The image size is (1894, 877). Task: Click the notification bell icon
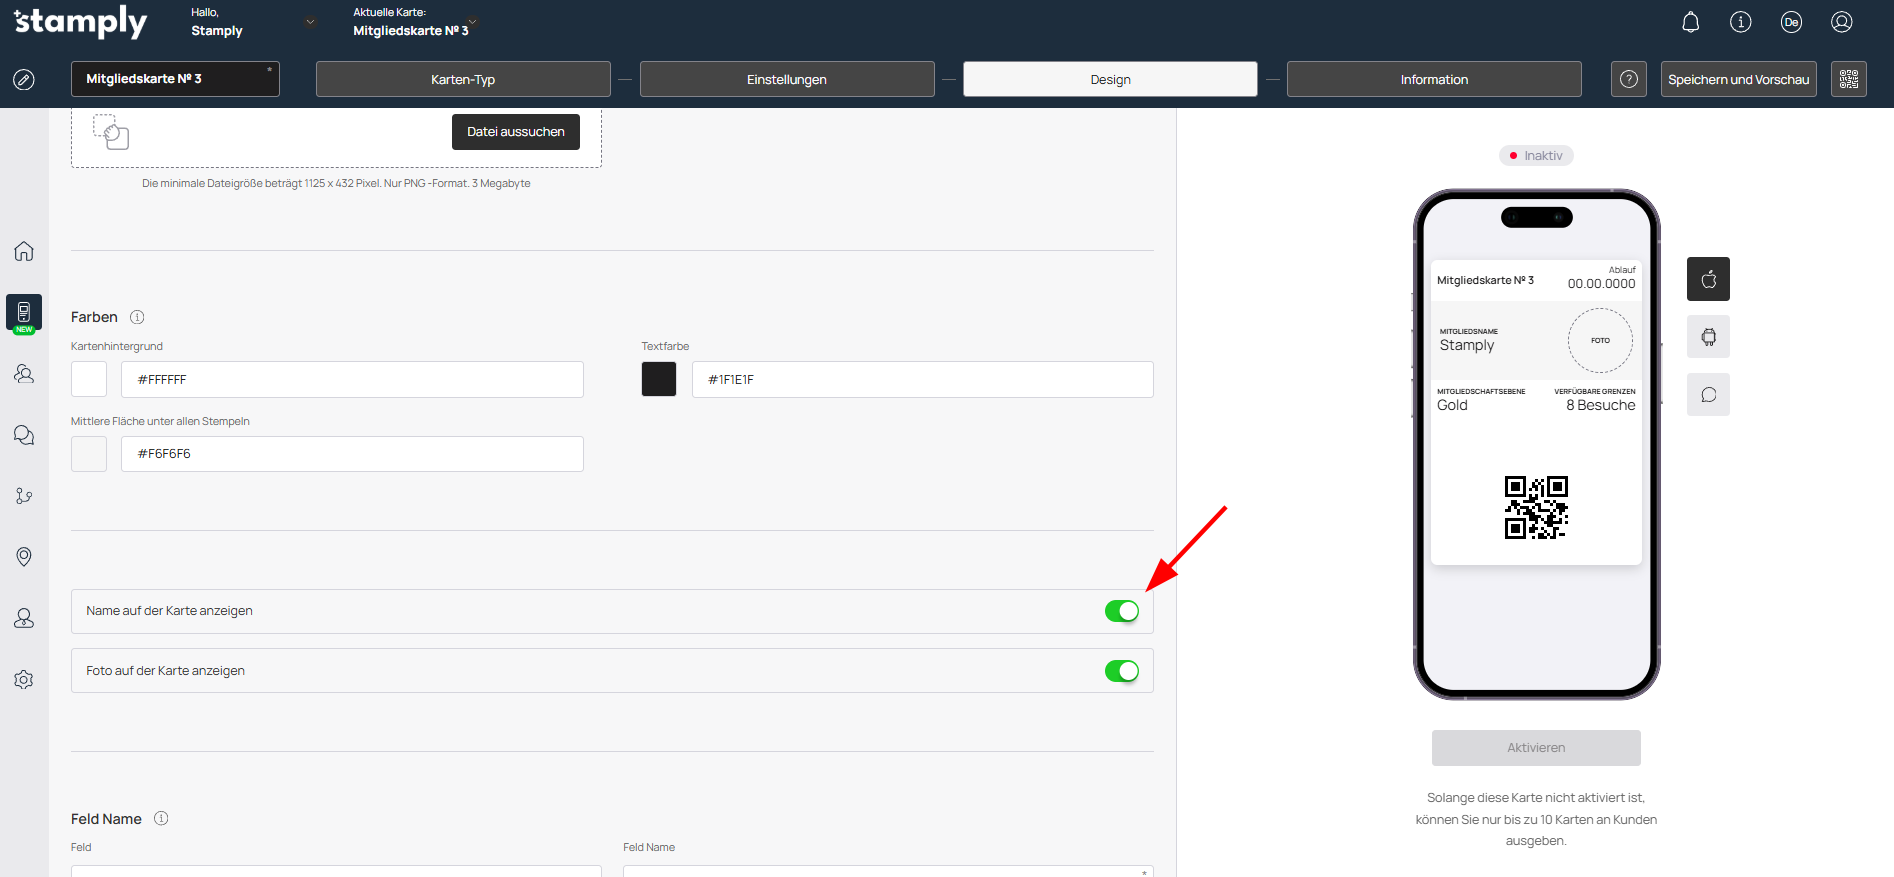(x=1690, y=22)
